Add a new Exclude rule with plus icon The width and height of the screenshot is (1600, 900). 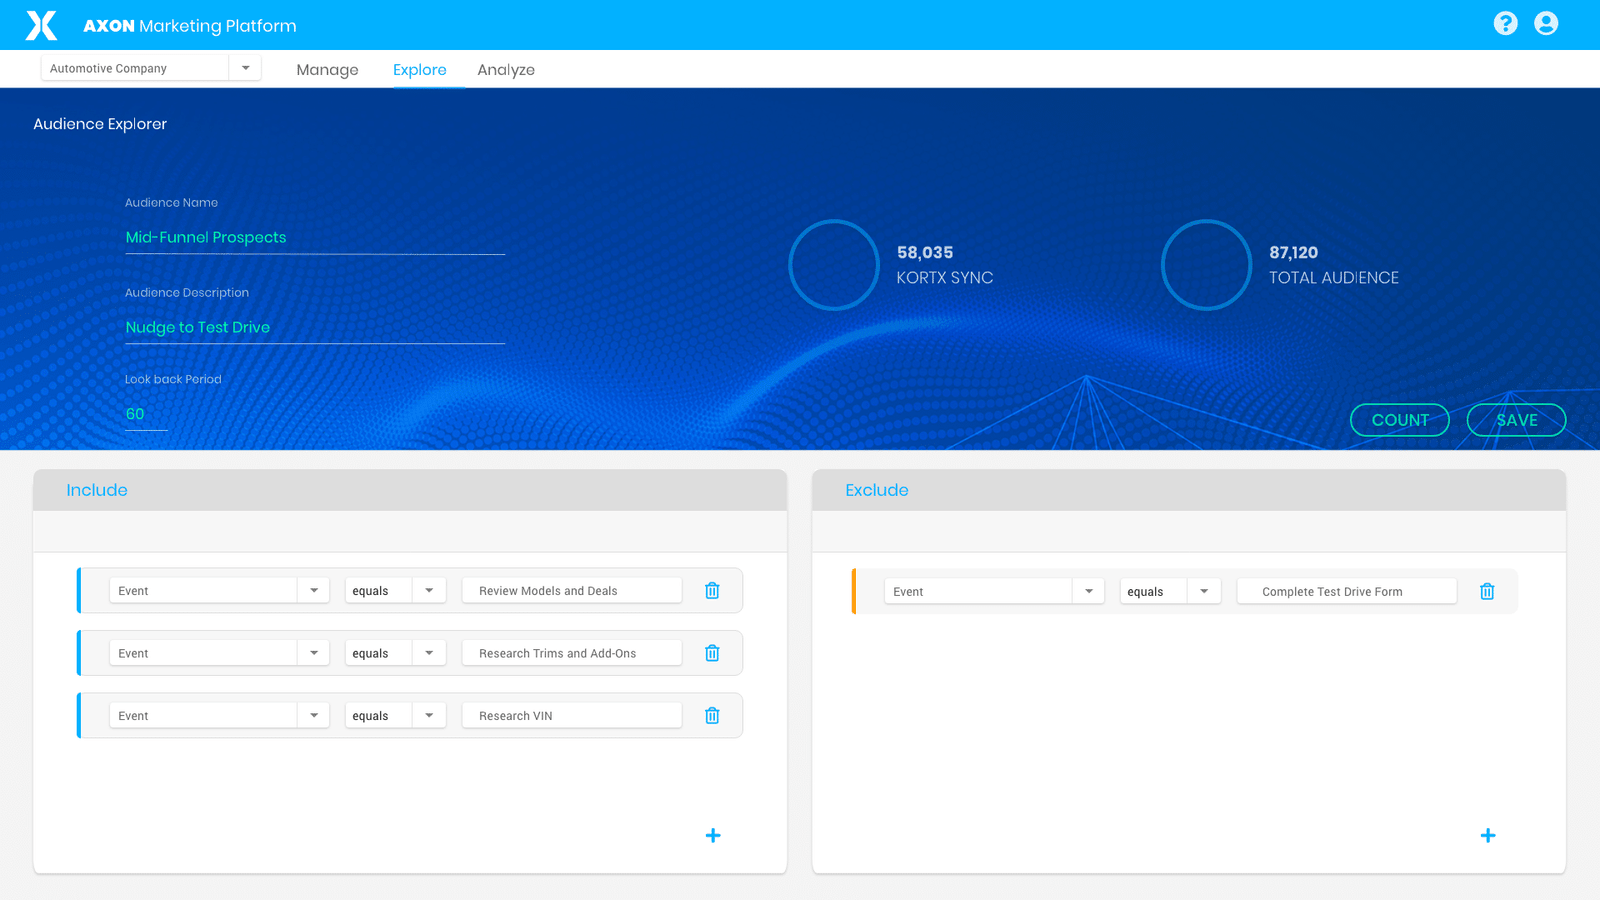pyautogui.click(x=1488, y=835)
